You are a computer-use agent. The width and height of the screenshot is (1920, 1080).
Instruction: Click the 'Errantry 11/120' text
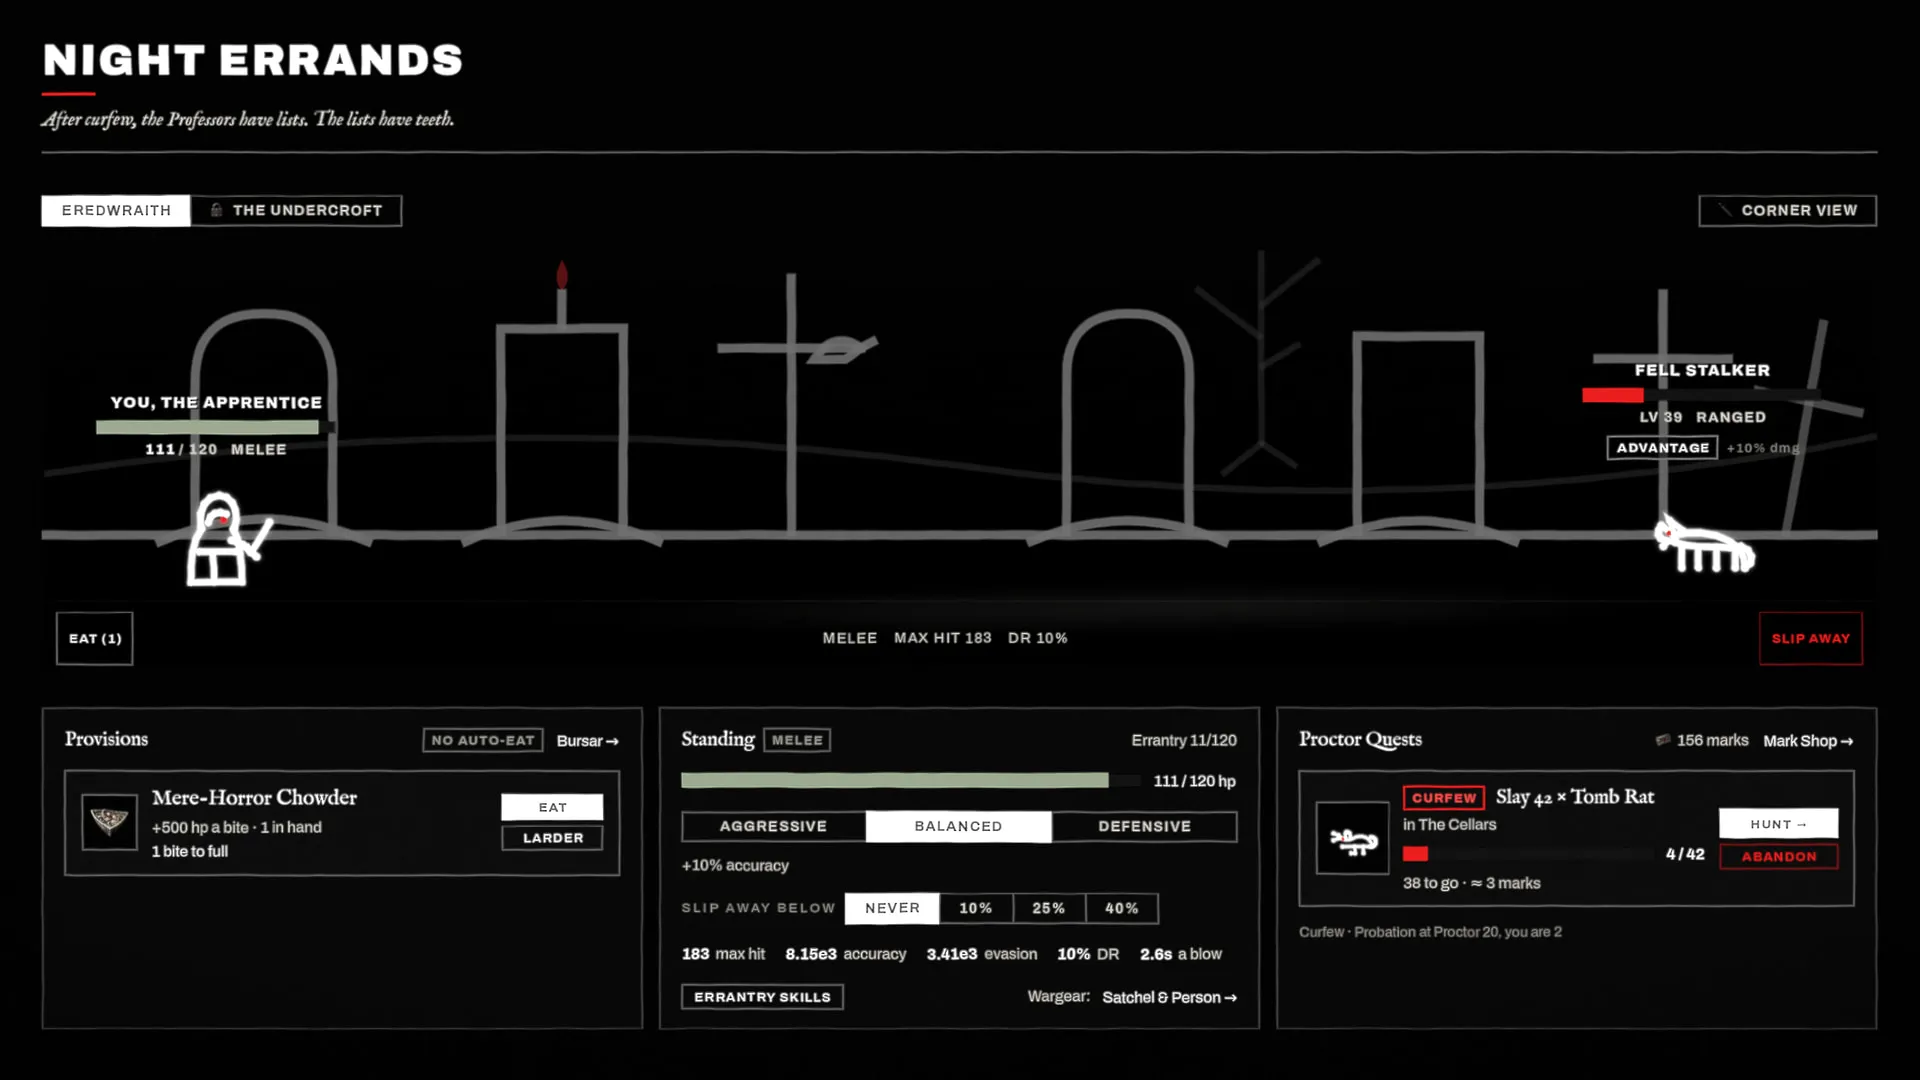point(1184,741)
